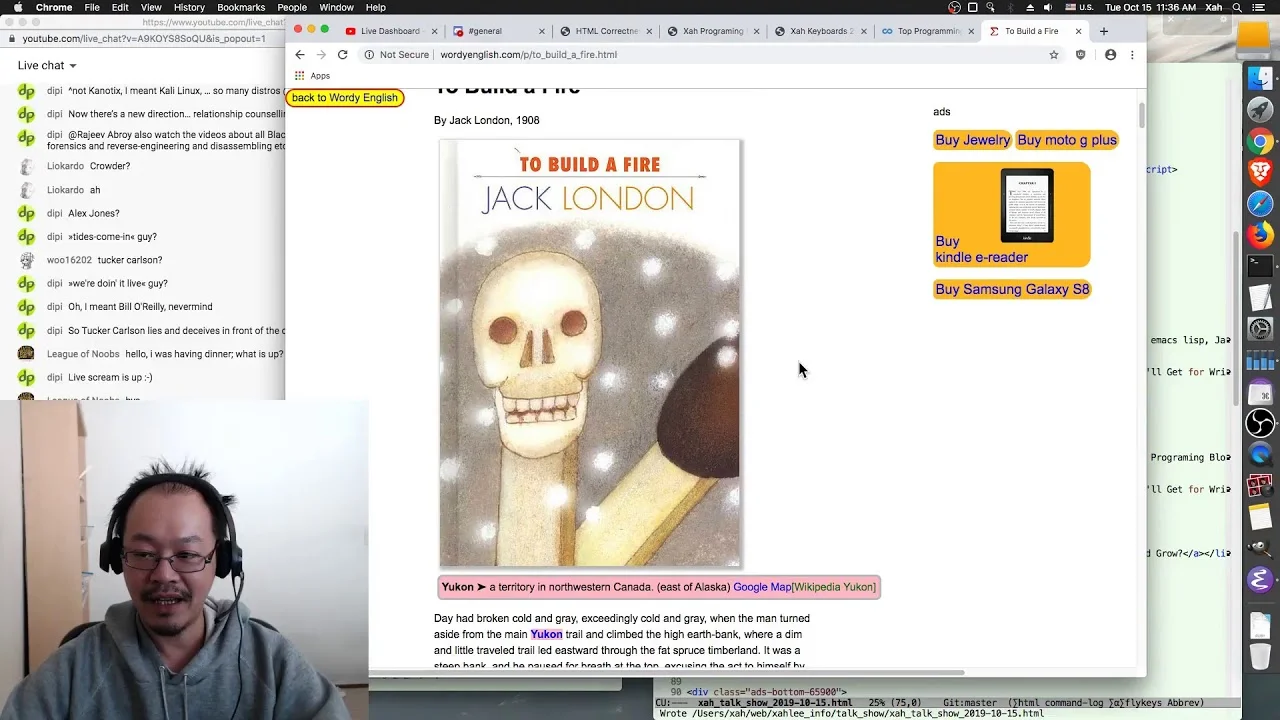Select chat message 'Live scream is up :-)'
The width and height of the screenshot is (1280, 720).
point(110,378)
